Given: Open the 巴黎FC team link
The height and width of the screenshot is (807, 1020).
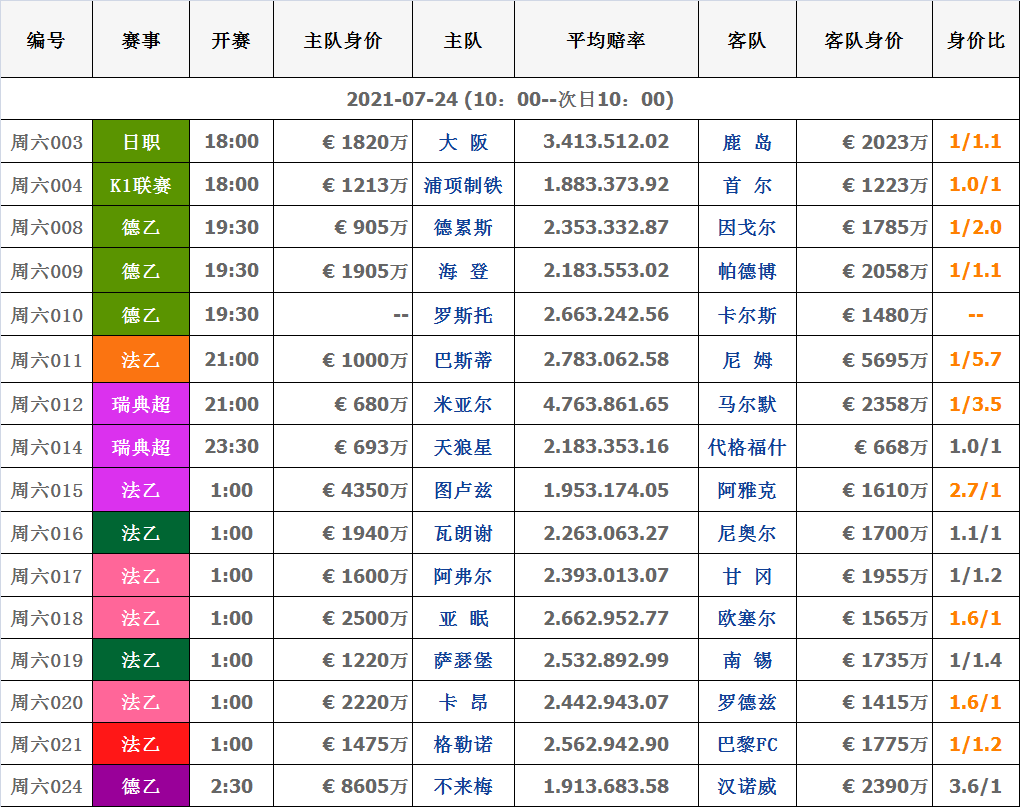Looking at the screenshot, I should point(747,745).
